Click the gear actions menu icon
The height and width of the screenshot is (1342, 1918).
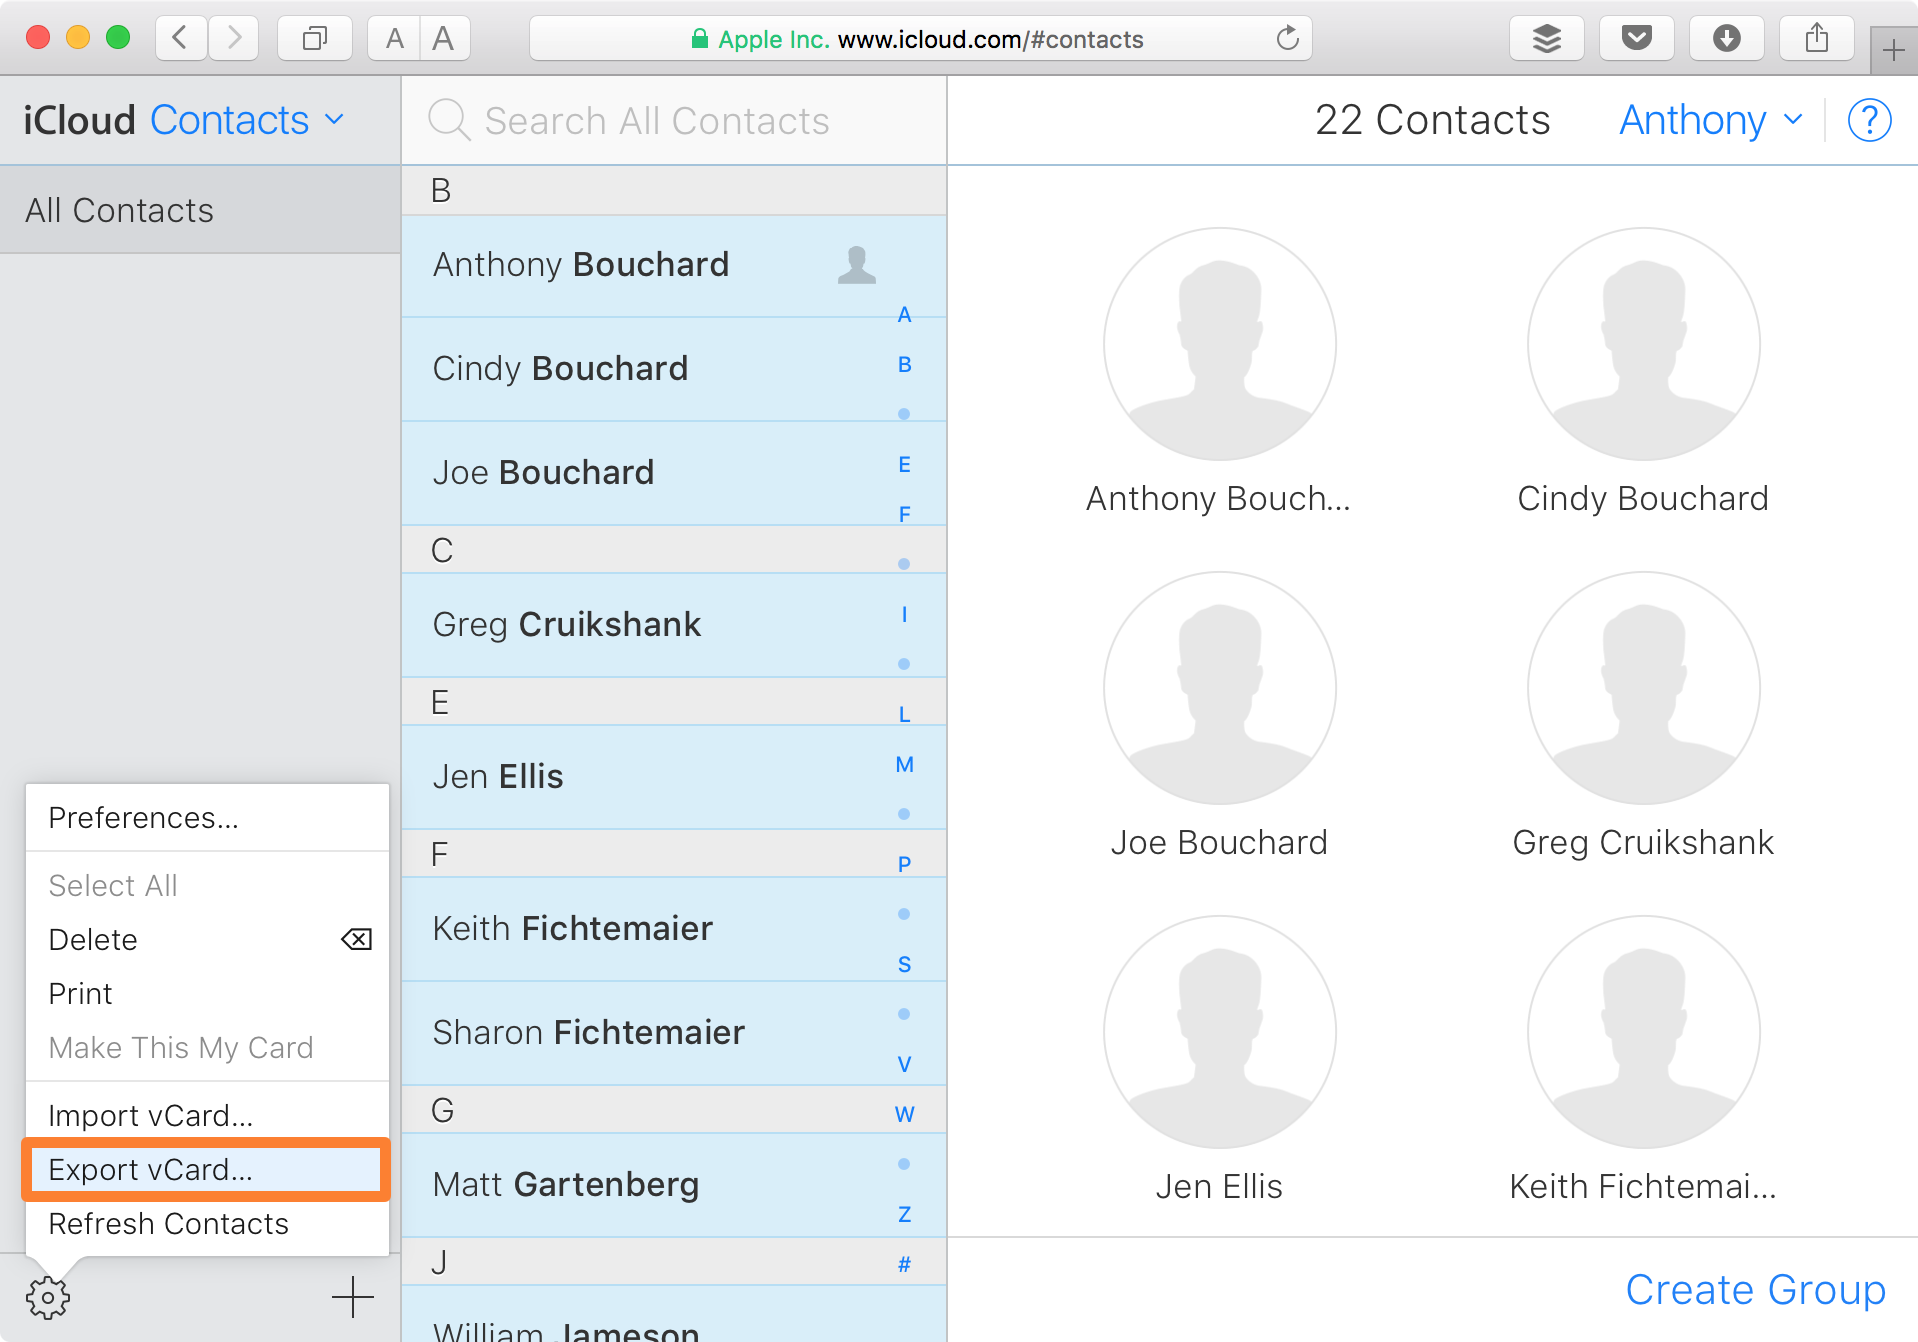coord(48,1298)
